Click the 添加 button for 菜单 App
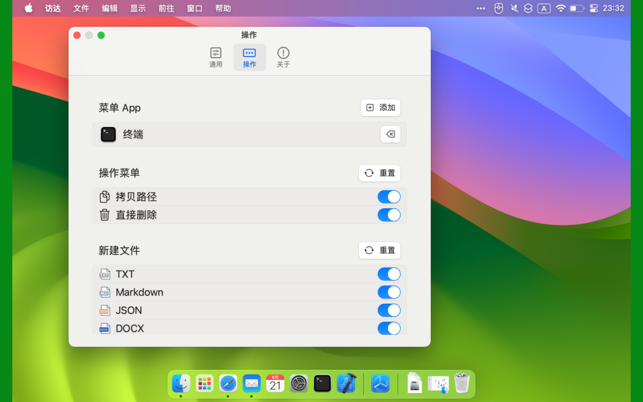The image size is (643, 402). [x=381, y=107]
